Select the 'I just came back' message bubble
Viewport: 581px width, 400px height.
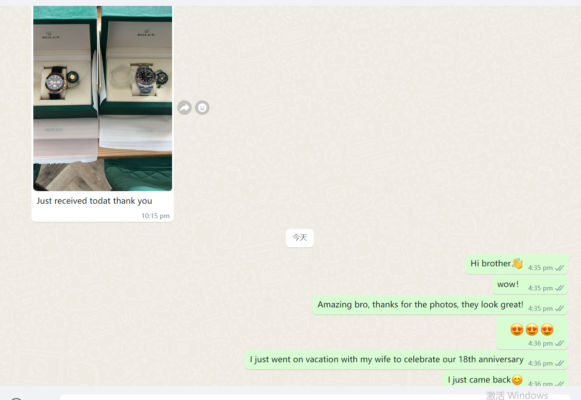[505, 379]
